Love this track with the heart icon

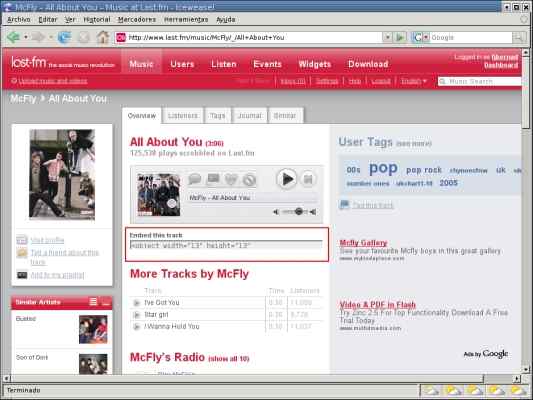tap(231, 179)
